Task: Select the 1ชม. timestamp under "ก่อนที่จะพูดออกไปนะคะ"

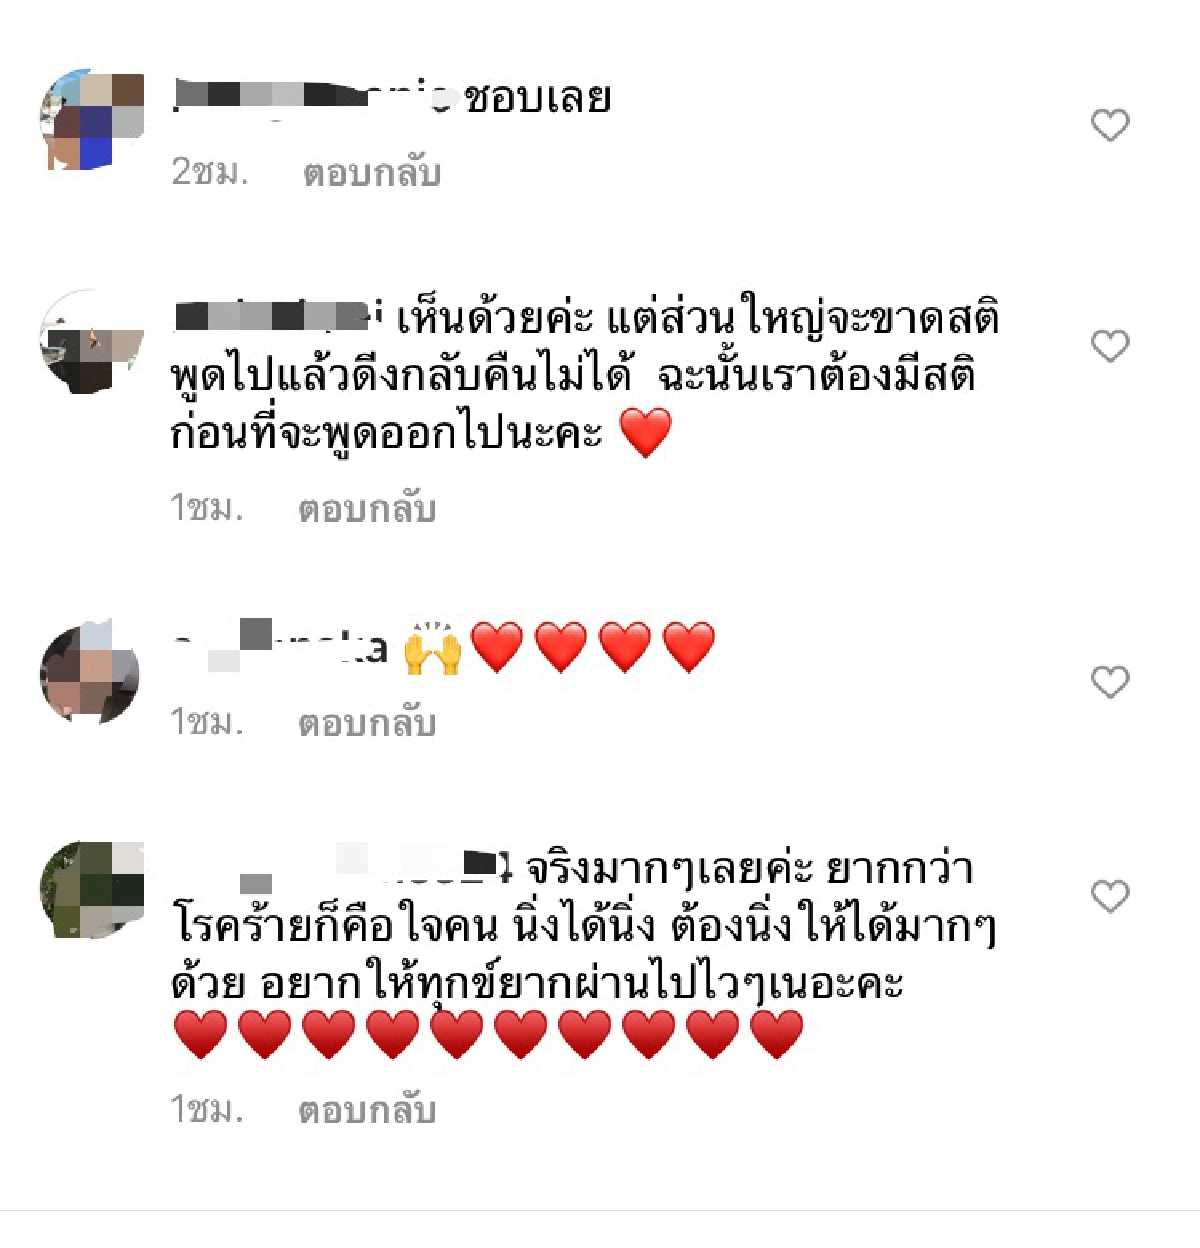Action: [207, 508]
